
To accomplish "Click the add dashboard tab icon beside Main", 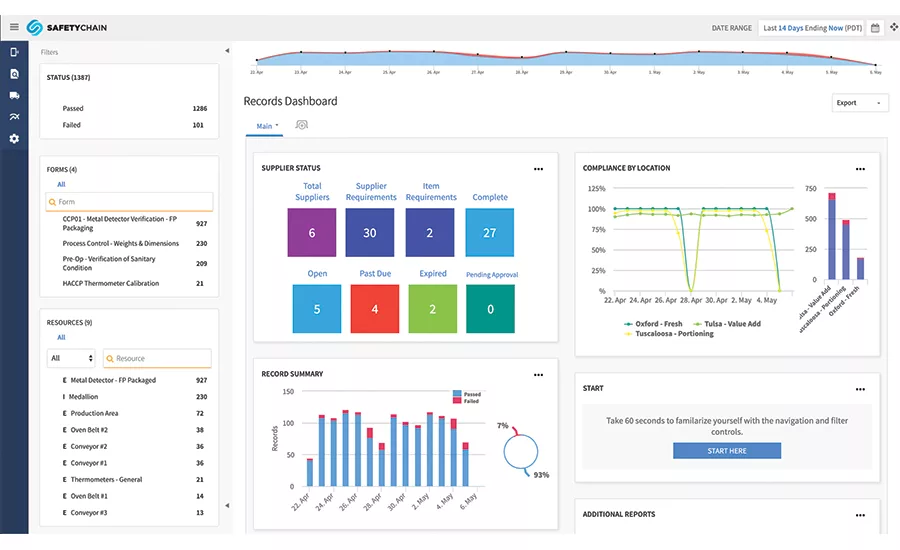I will pyautogui.click(x=302, y=125).
